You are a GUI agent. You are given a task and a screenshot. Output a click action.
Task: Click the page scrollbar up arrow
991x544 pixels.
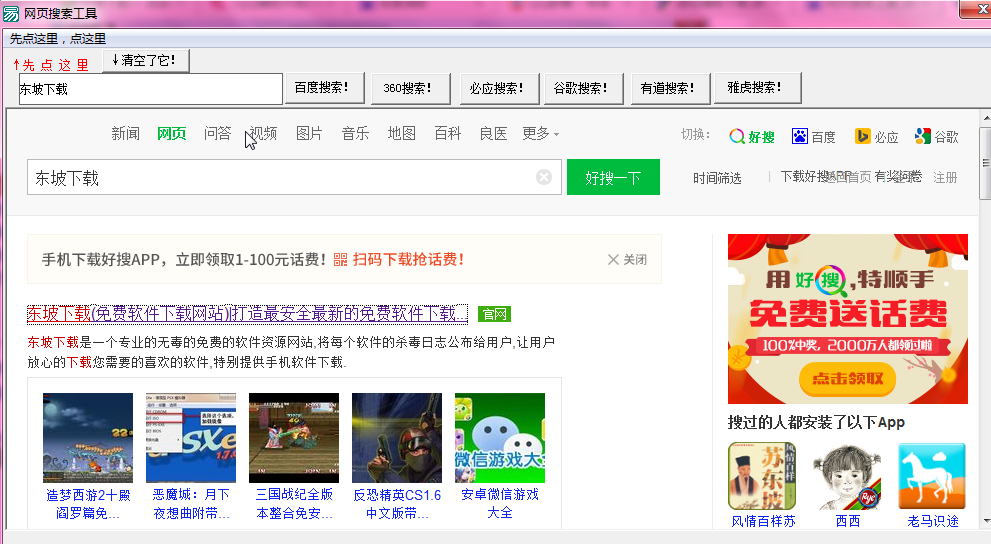point(986,118)
